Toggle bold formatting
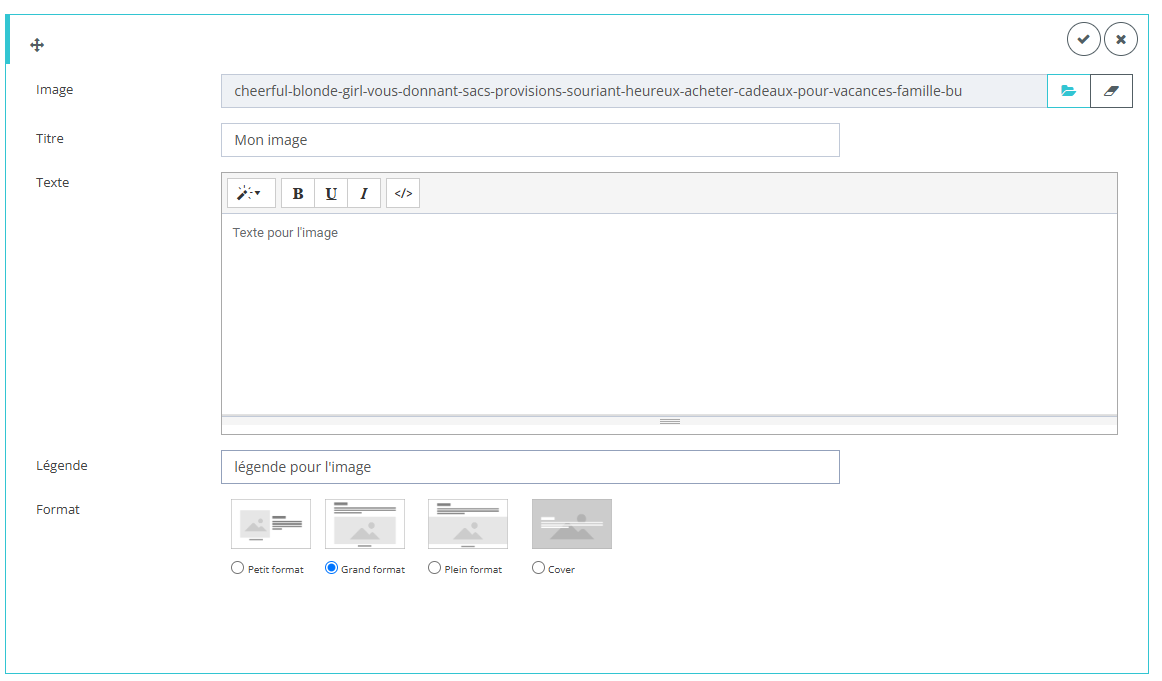1162x681 pixels. pyautogui.click(x=298, y=193)
